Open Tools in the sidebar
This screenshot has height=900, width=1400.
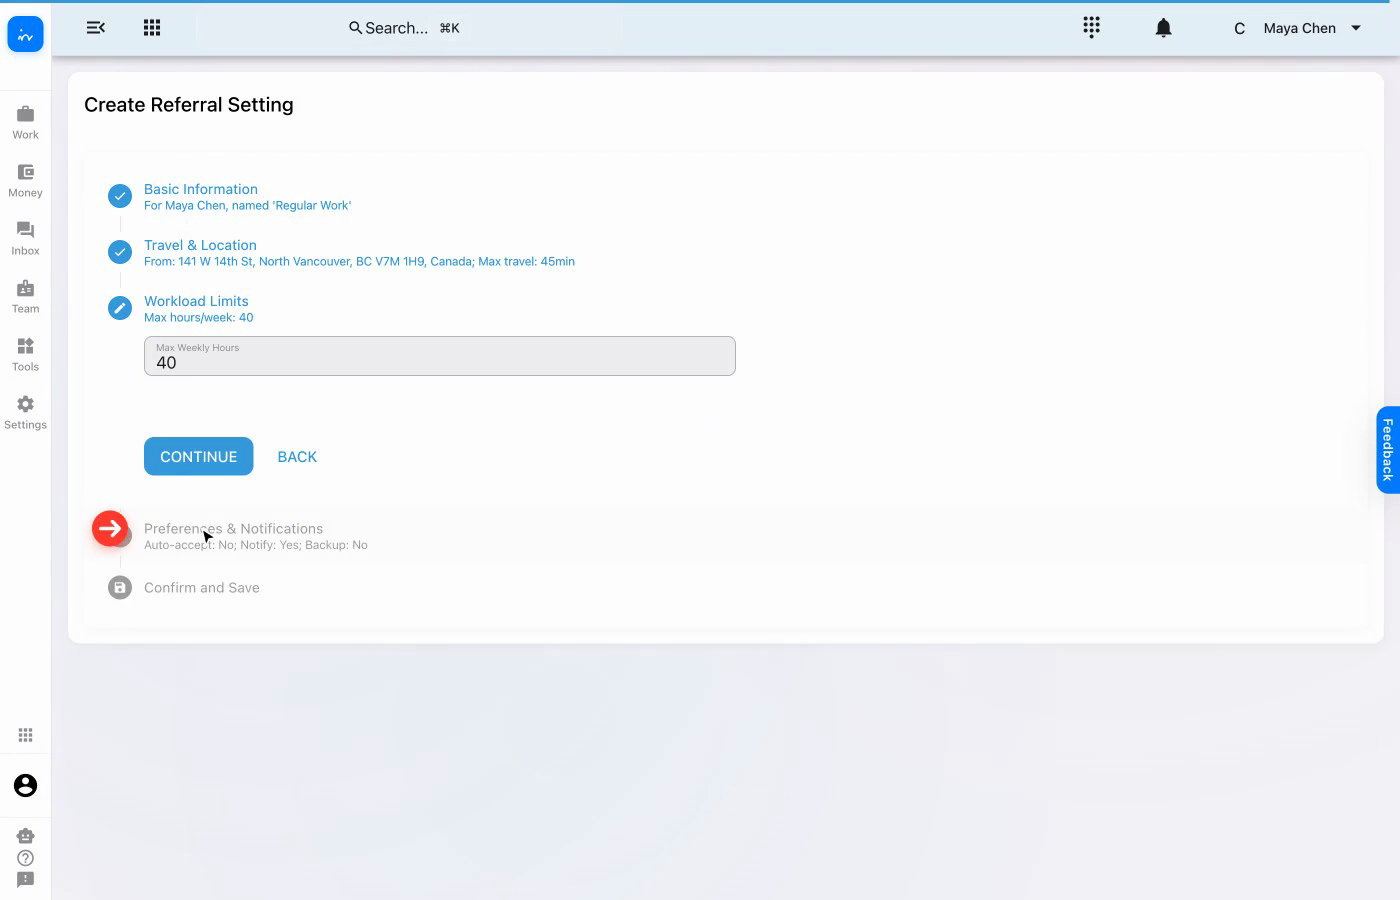pos(25,354)
